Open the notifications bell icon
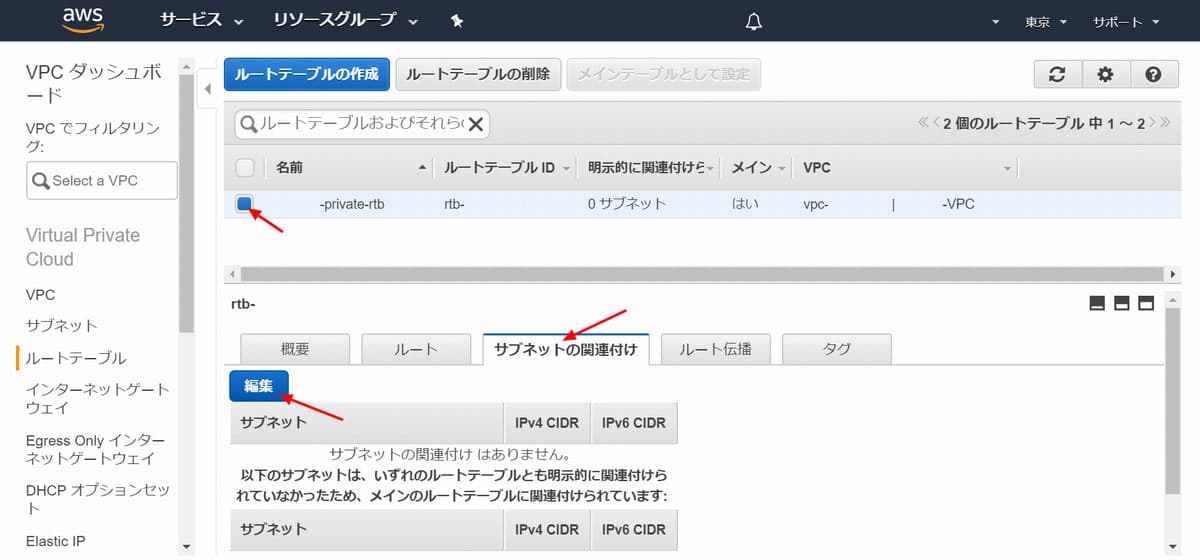Viewport: 1200px width, 560px height. click(x=754, y=21)
